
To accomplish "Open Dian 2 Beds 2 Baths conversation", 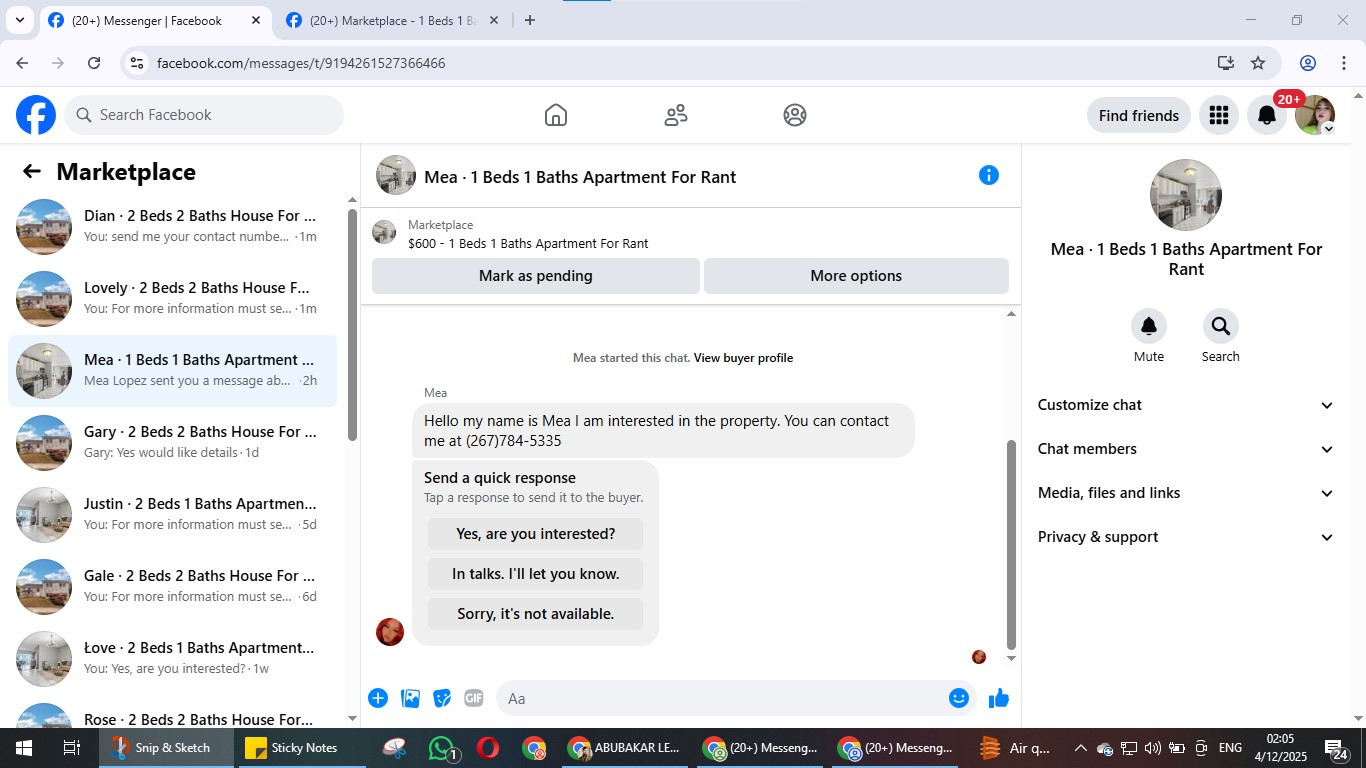I will (172, 227).
